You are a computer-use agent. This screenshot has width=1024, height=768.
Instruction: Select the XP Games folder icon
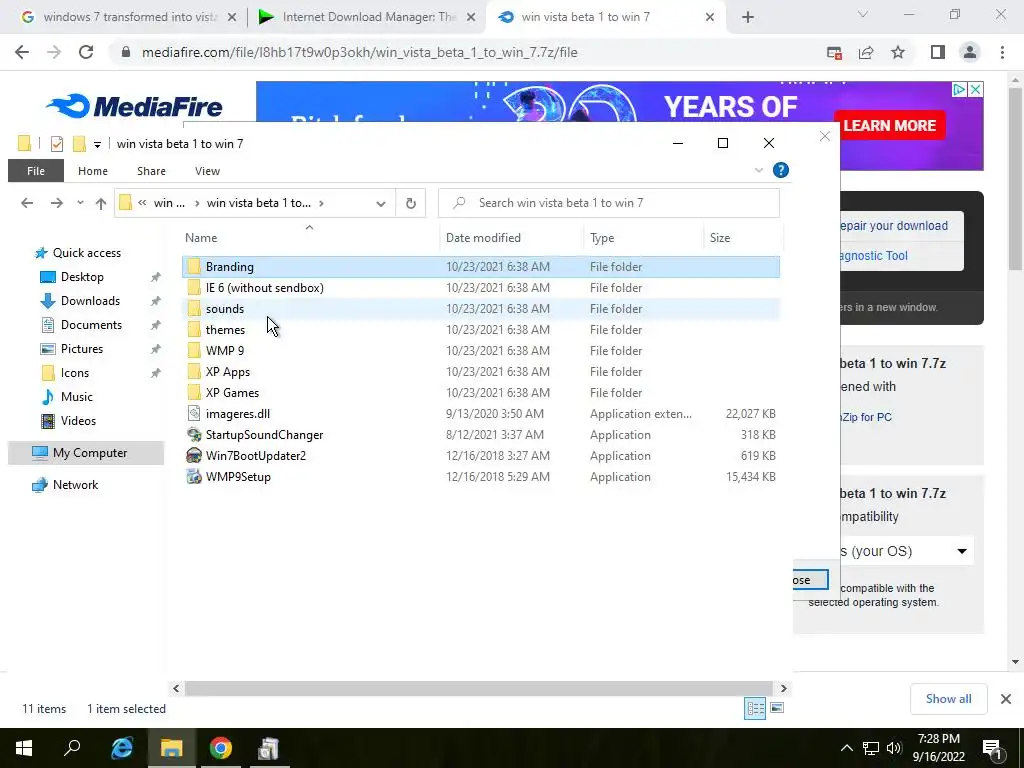point(194,392)
